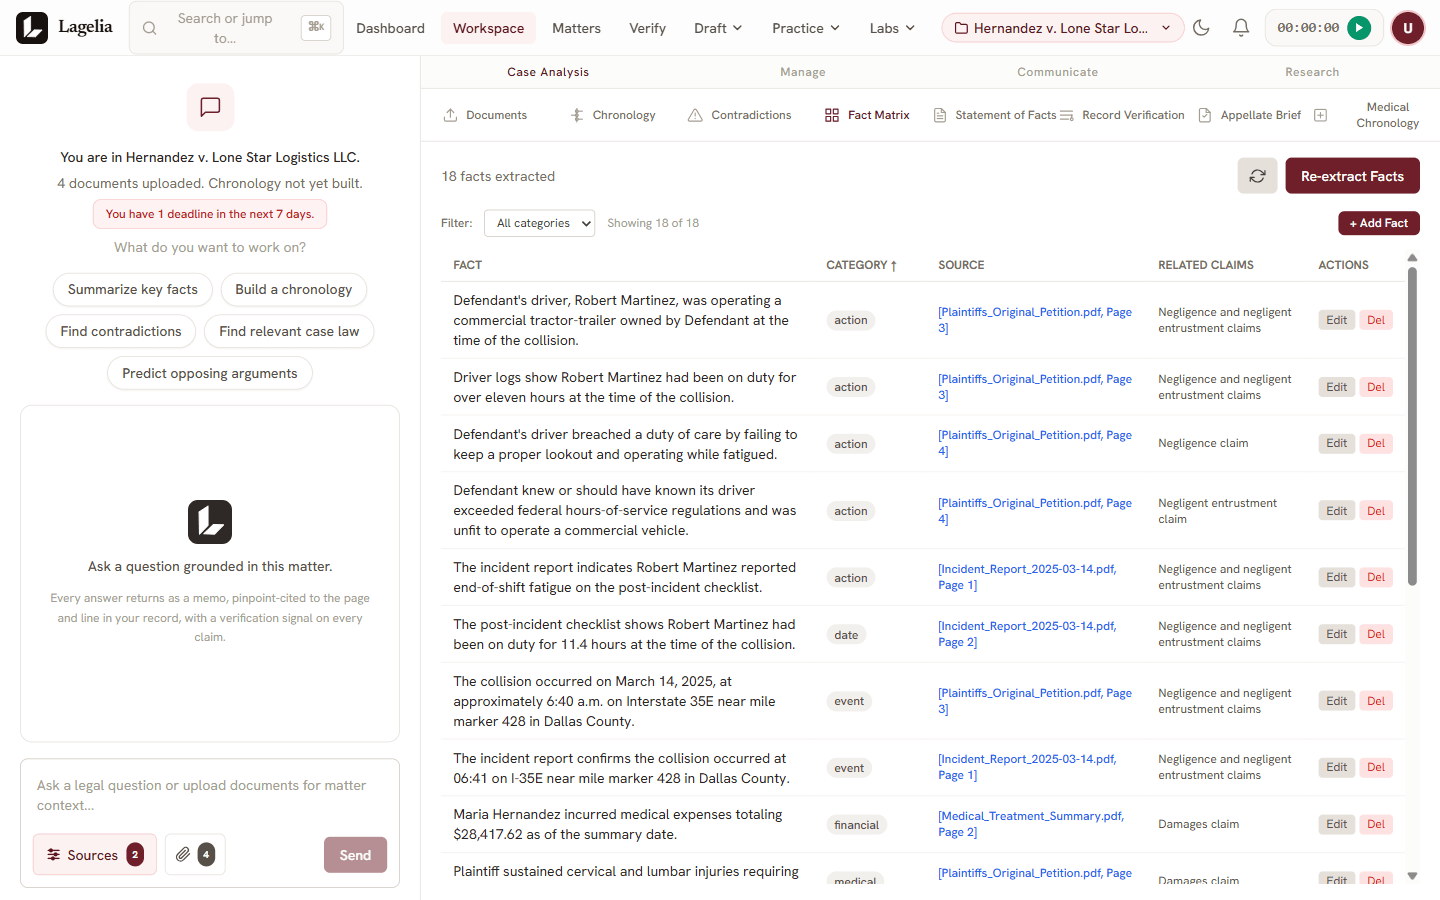1440x900 pixels.
Task: Open the Chronology sub-tab
Action: click(x=613, y=115)
